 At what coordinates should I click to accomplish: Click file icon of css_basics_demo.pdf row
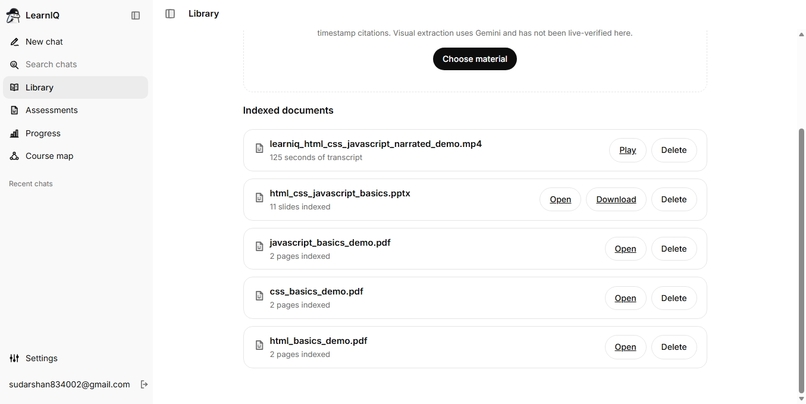coord(260,296)
